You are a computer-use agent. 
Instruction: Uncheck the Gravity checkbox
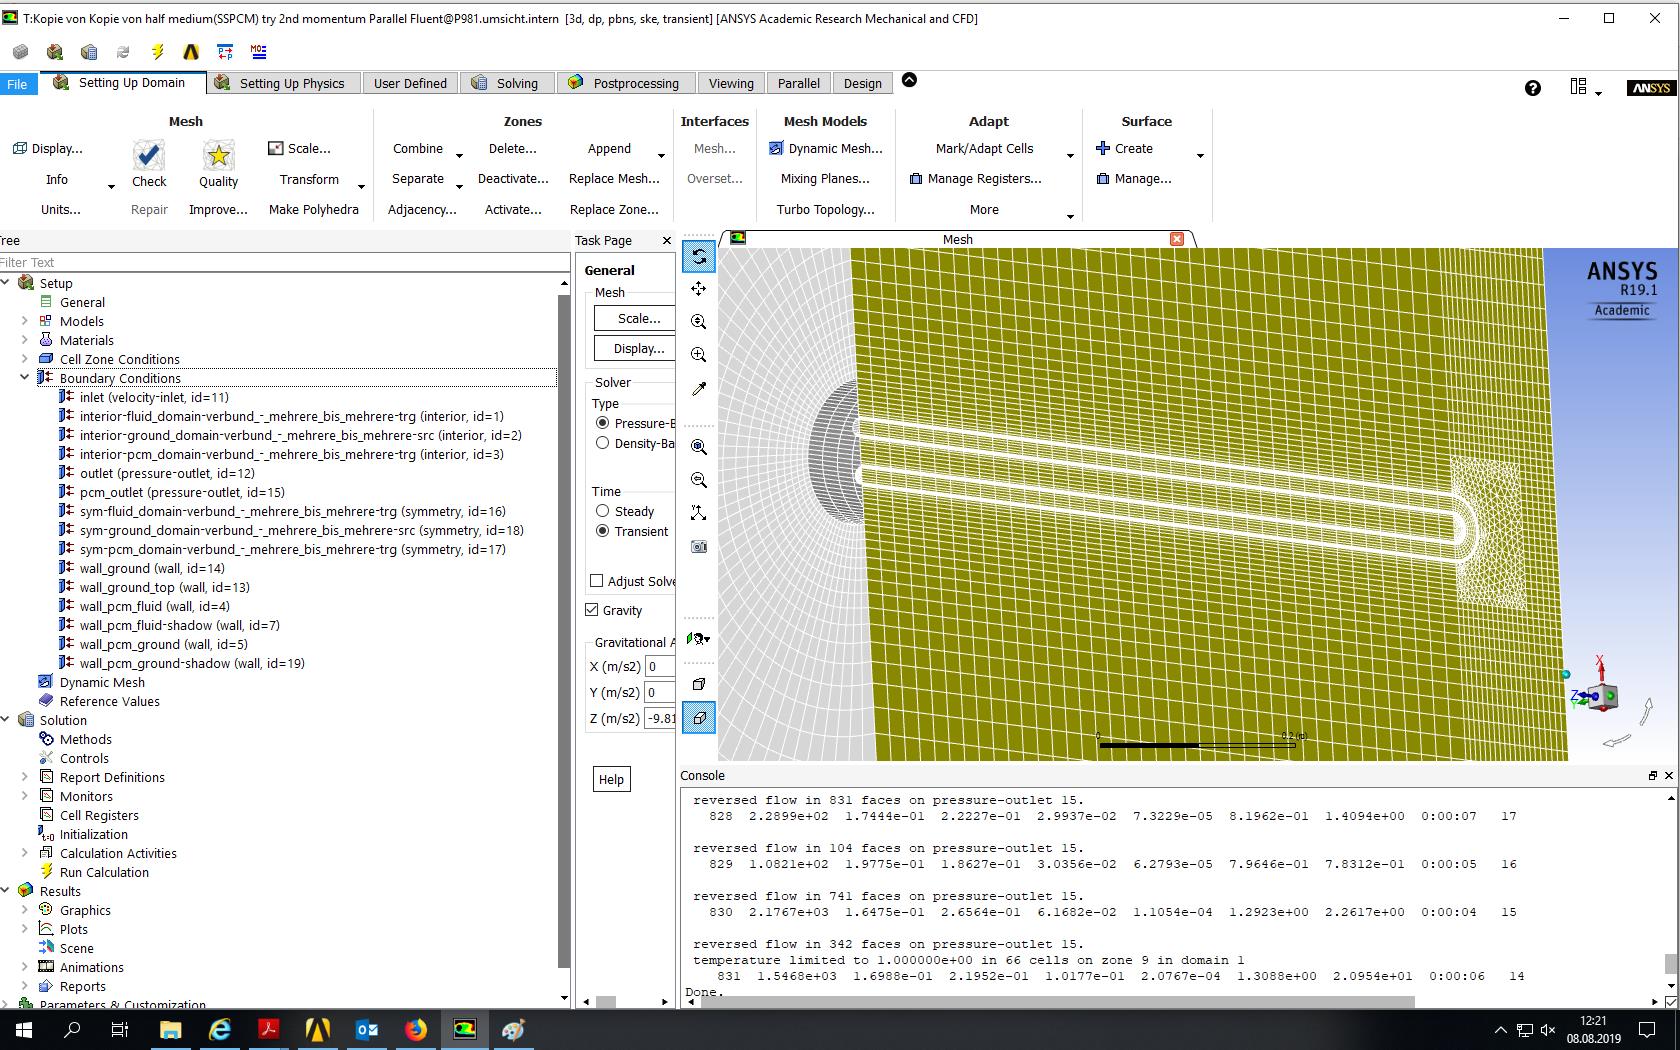click(592, 610)
